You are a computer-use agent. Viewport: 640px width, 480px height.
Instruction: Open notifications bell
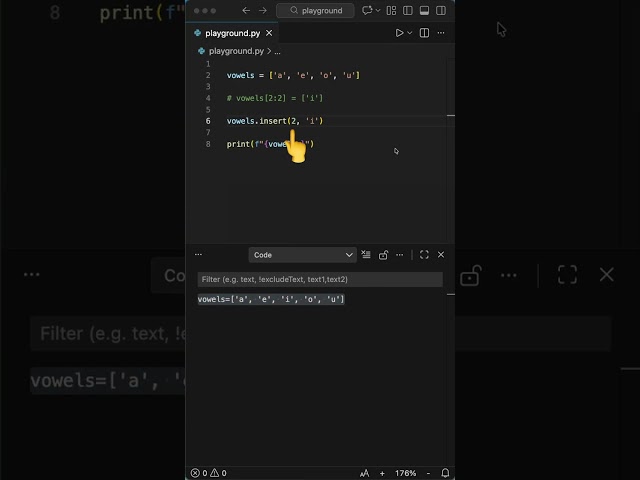point(445,473)
